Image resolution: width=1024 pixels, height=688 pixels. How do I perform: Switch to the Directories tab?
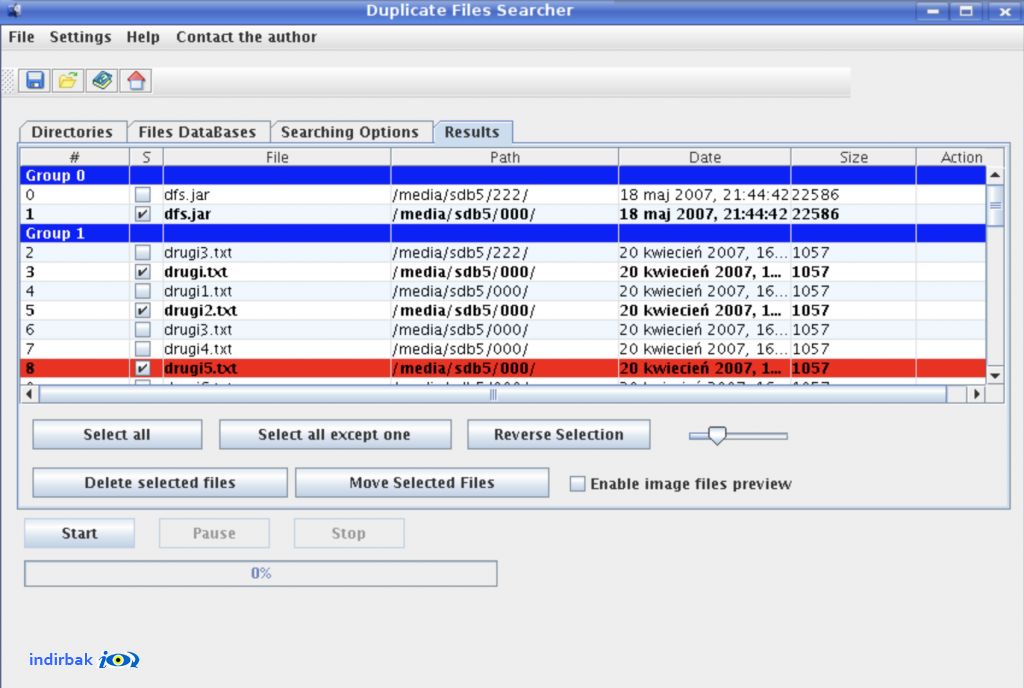click(x=72, y=132)
